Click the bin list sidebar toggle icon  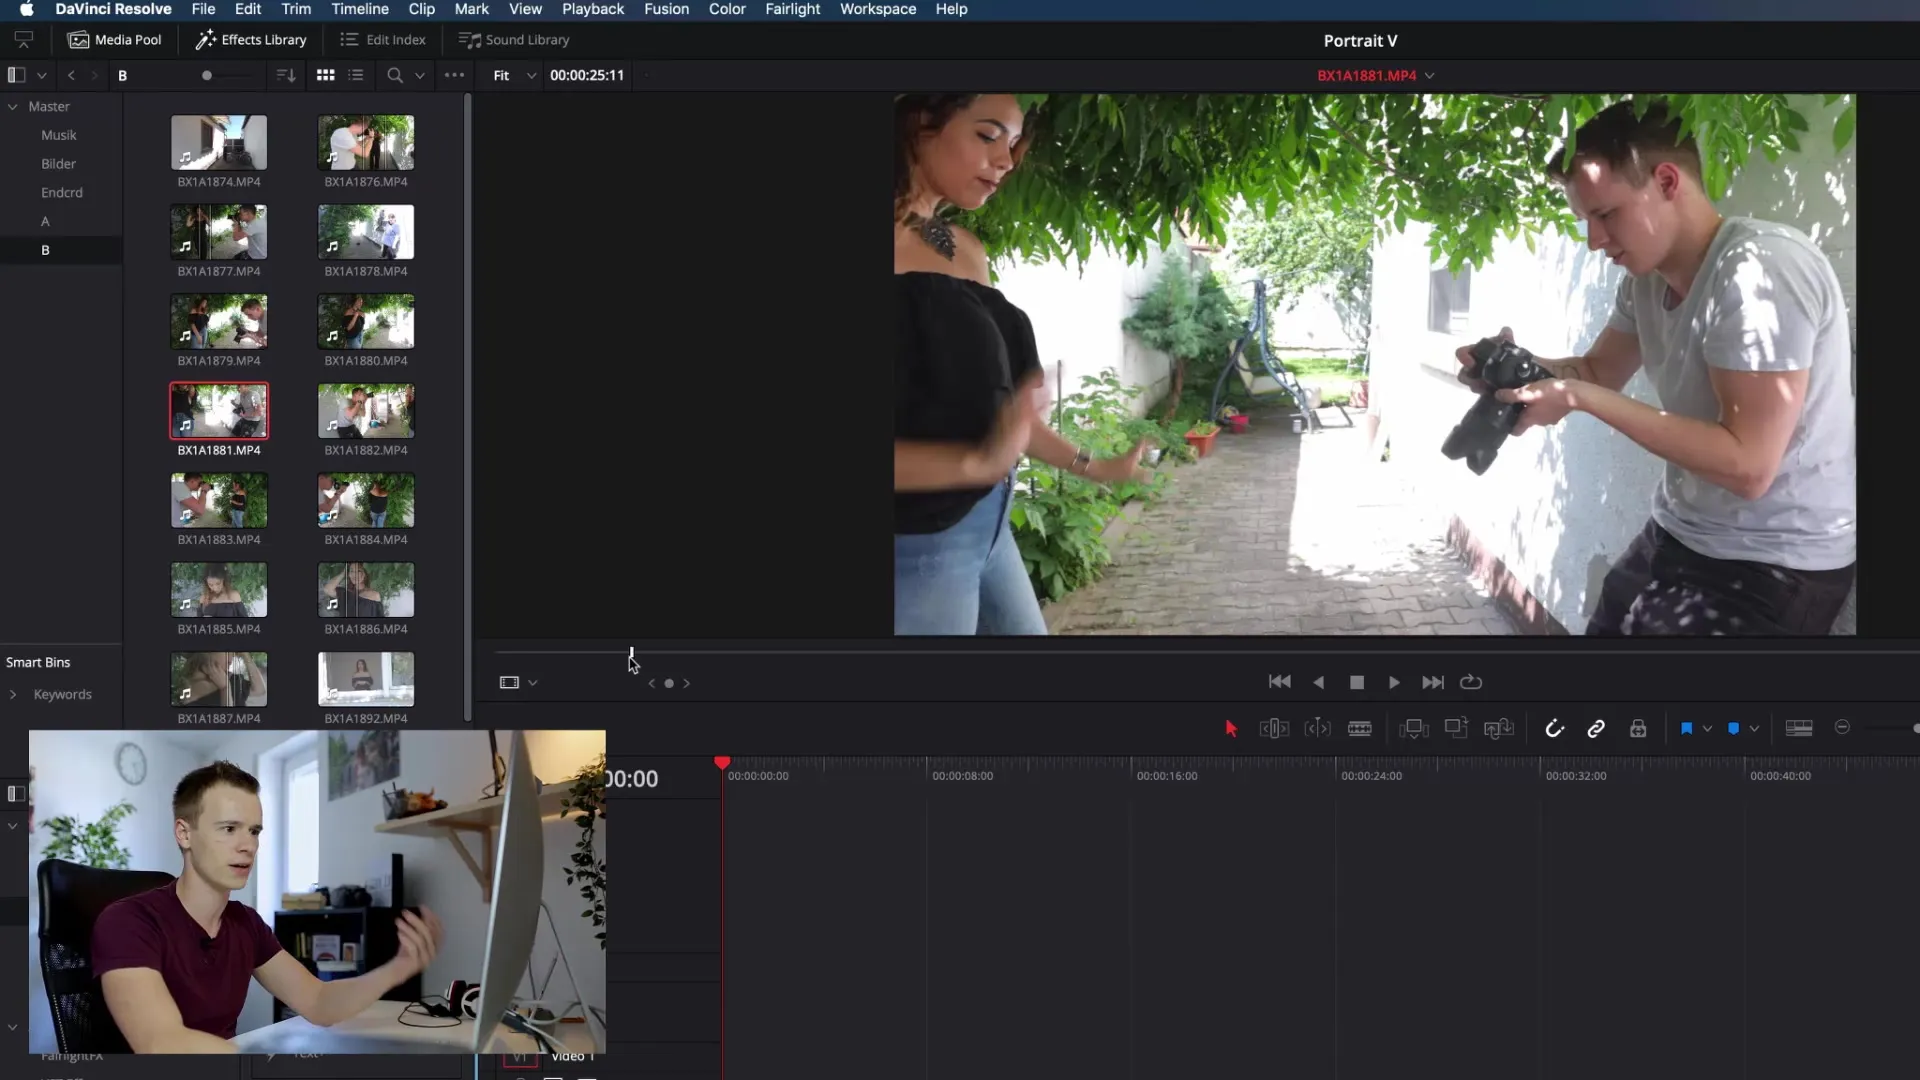(16, 75)
